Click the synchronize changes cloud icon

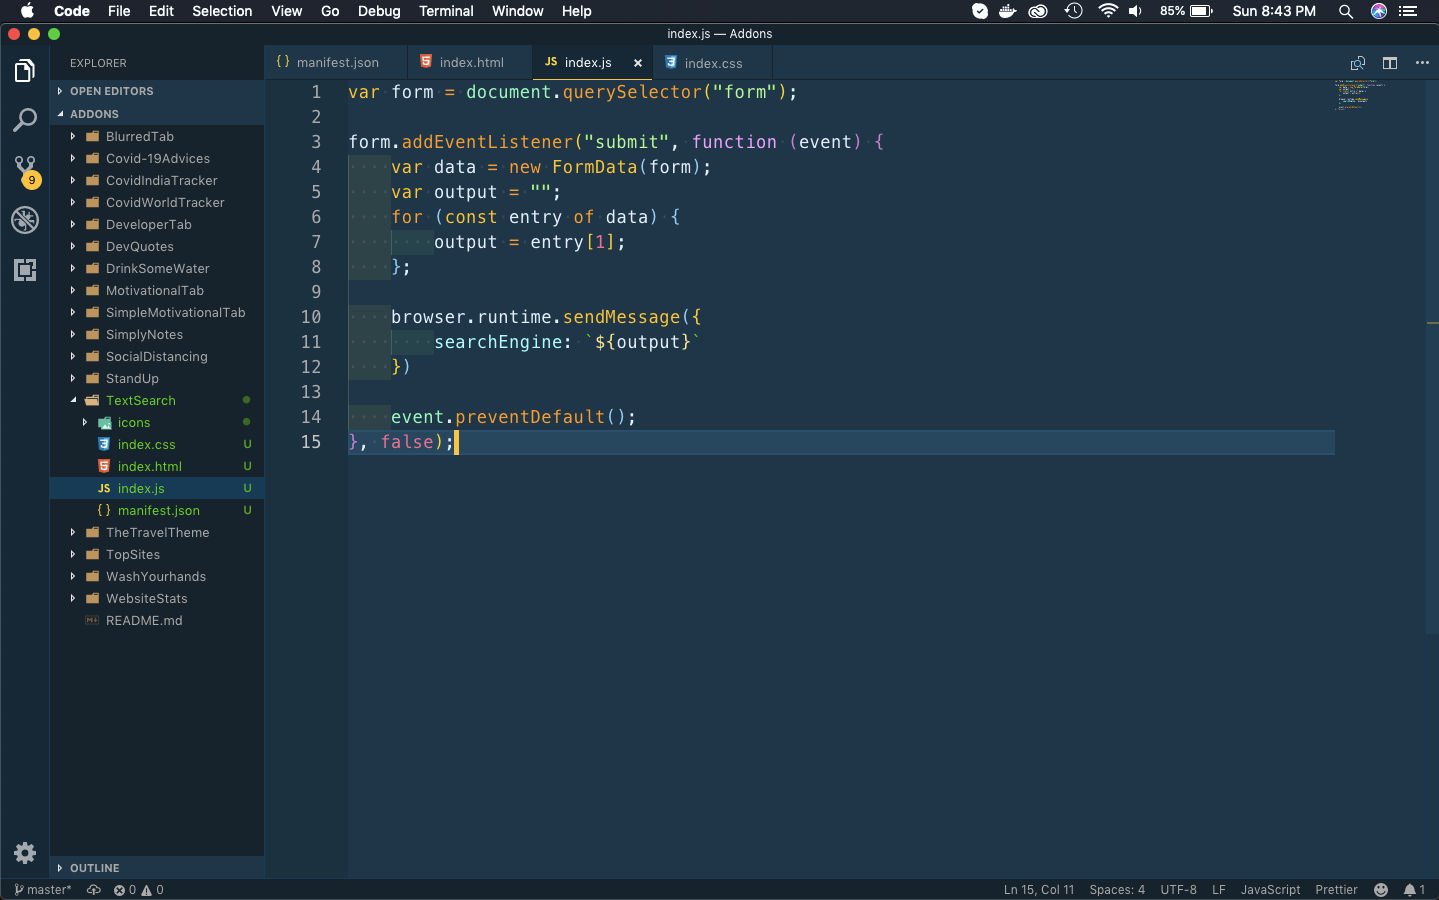coord(94,890)
